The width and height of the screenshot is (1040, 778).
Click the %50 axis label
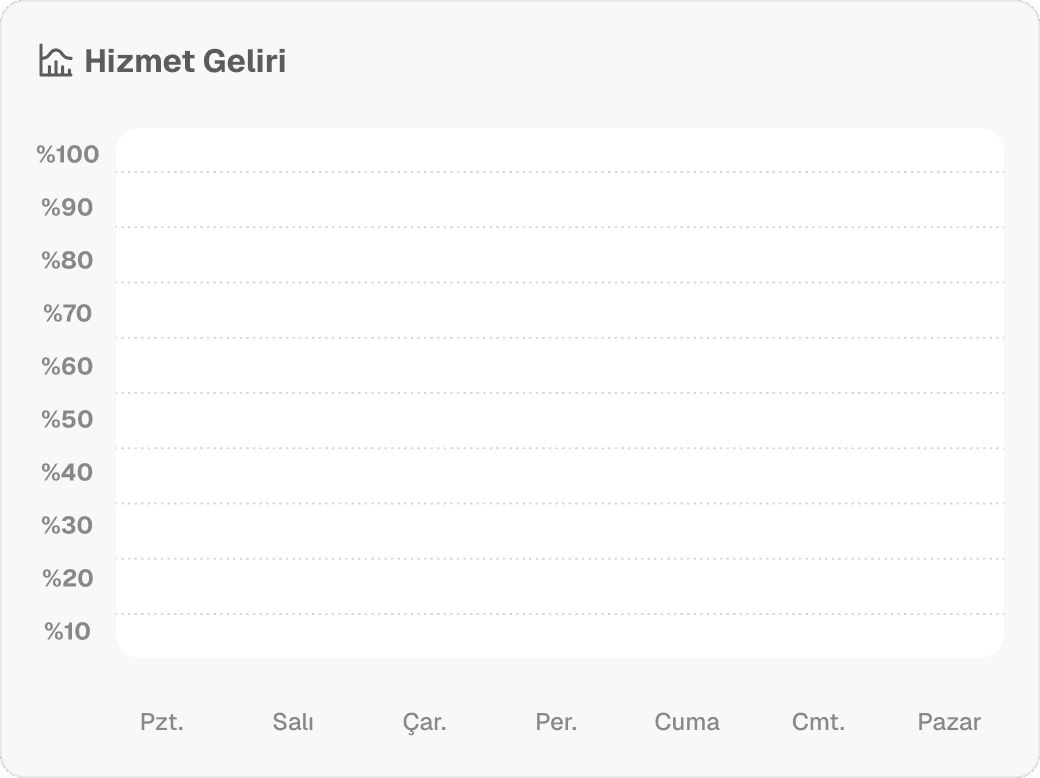67,419
